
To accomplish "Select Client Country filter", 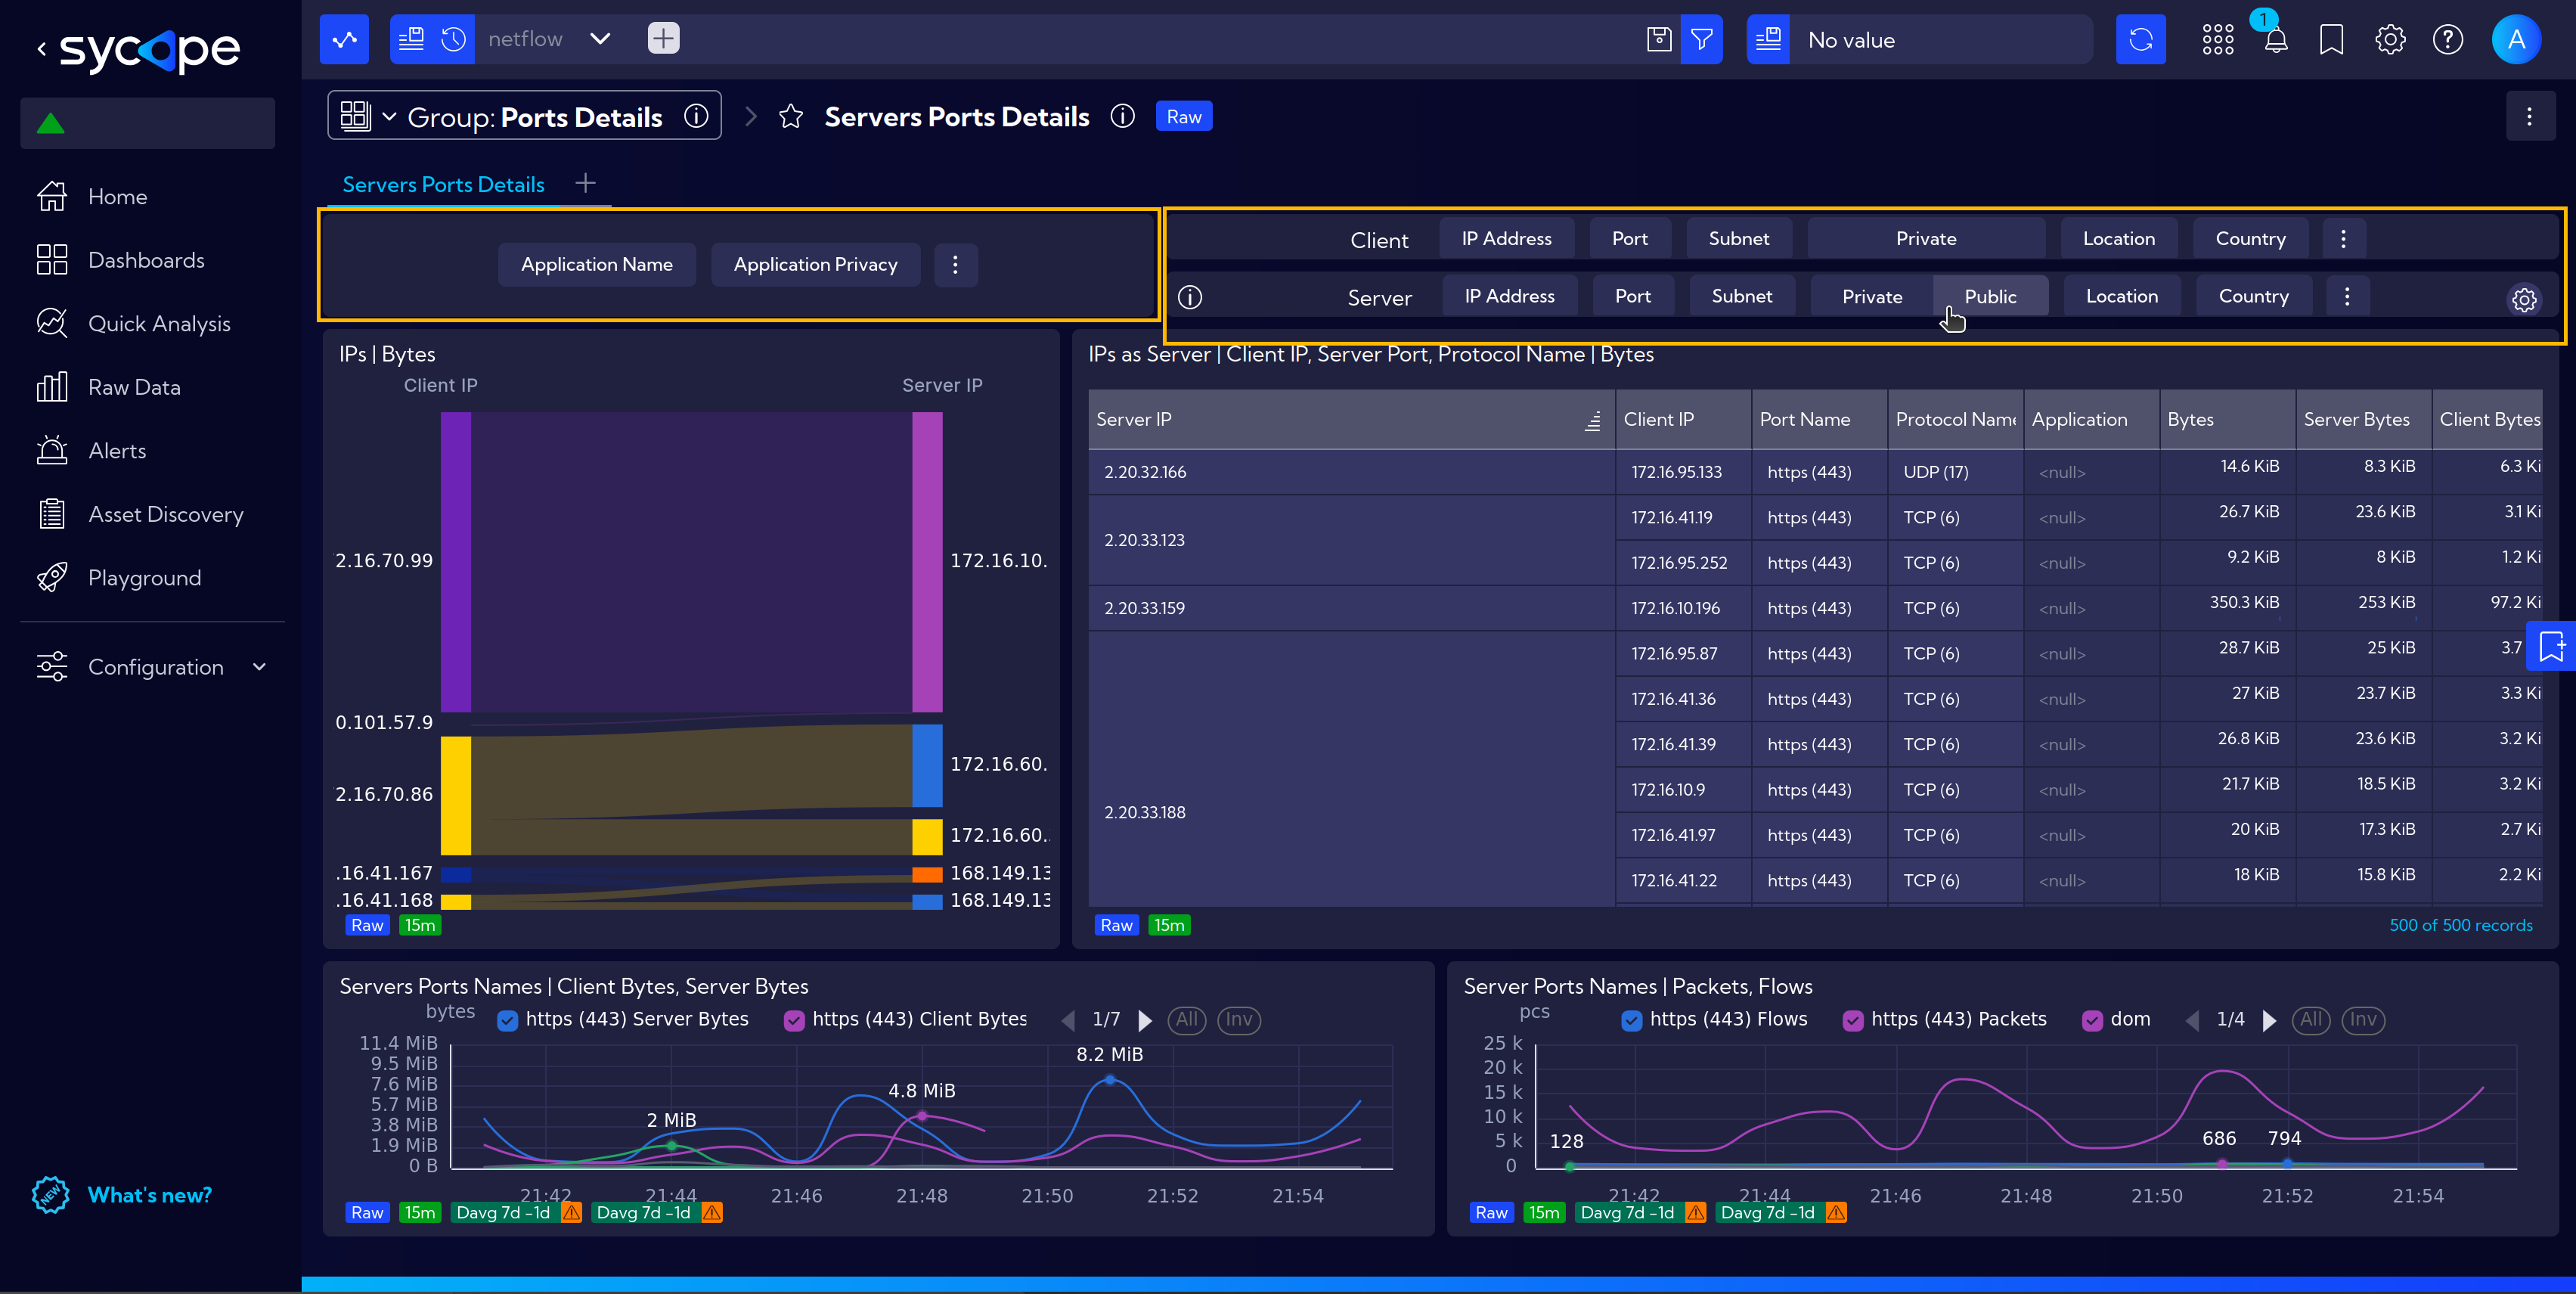I will click(x=2250, y=239).
